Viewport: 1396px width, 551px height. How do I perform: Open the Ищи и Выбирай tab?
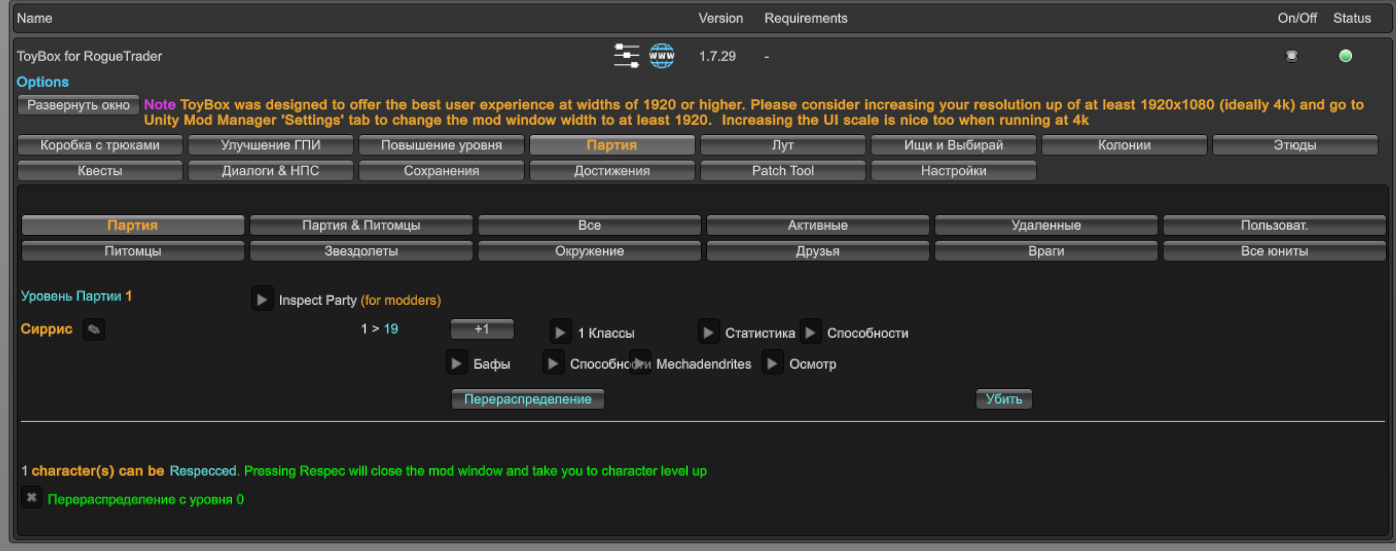[x=953, y=145]
